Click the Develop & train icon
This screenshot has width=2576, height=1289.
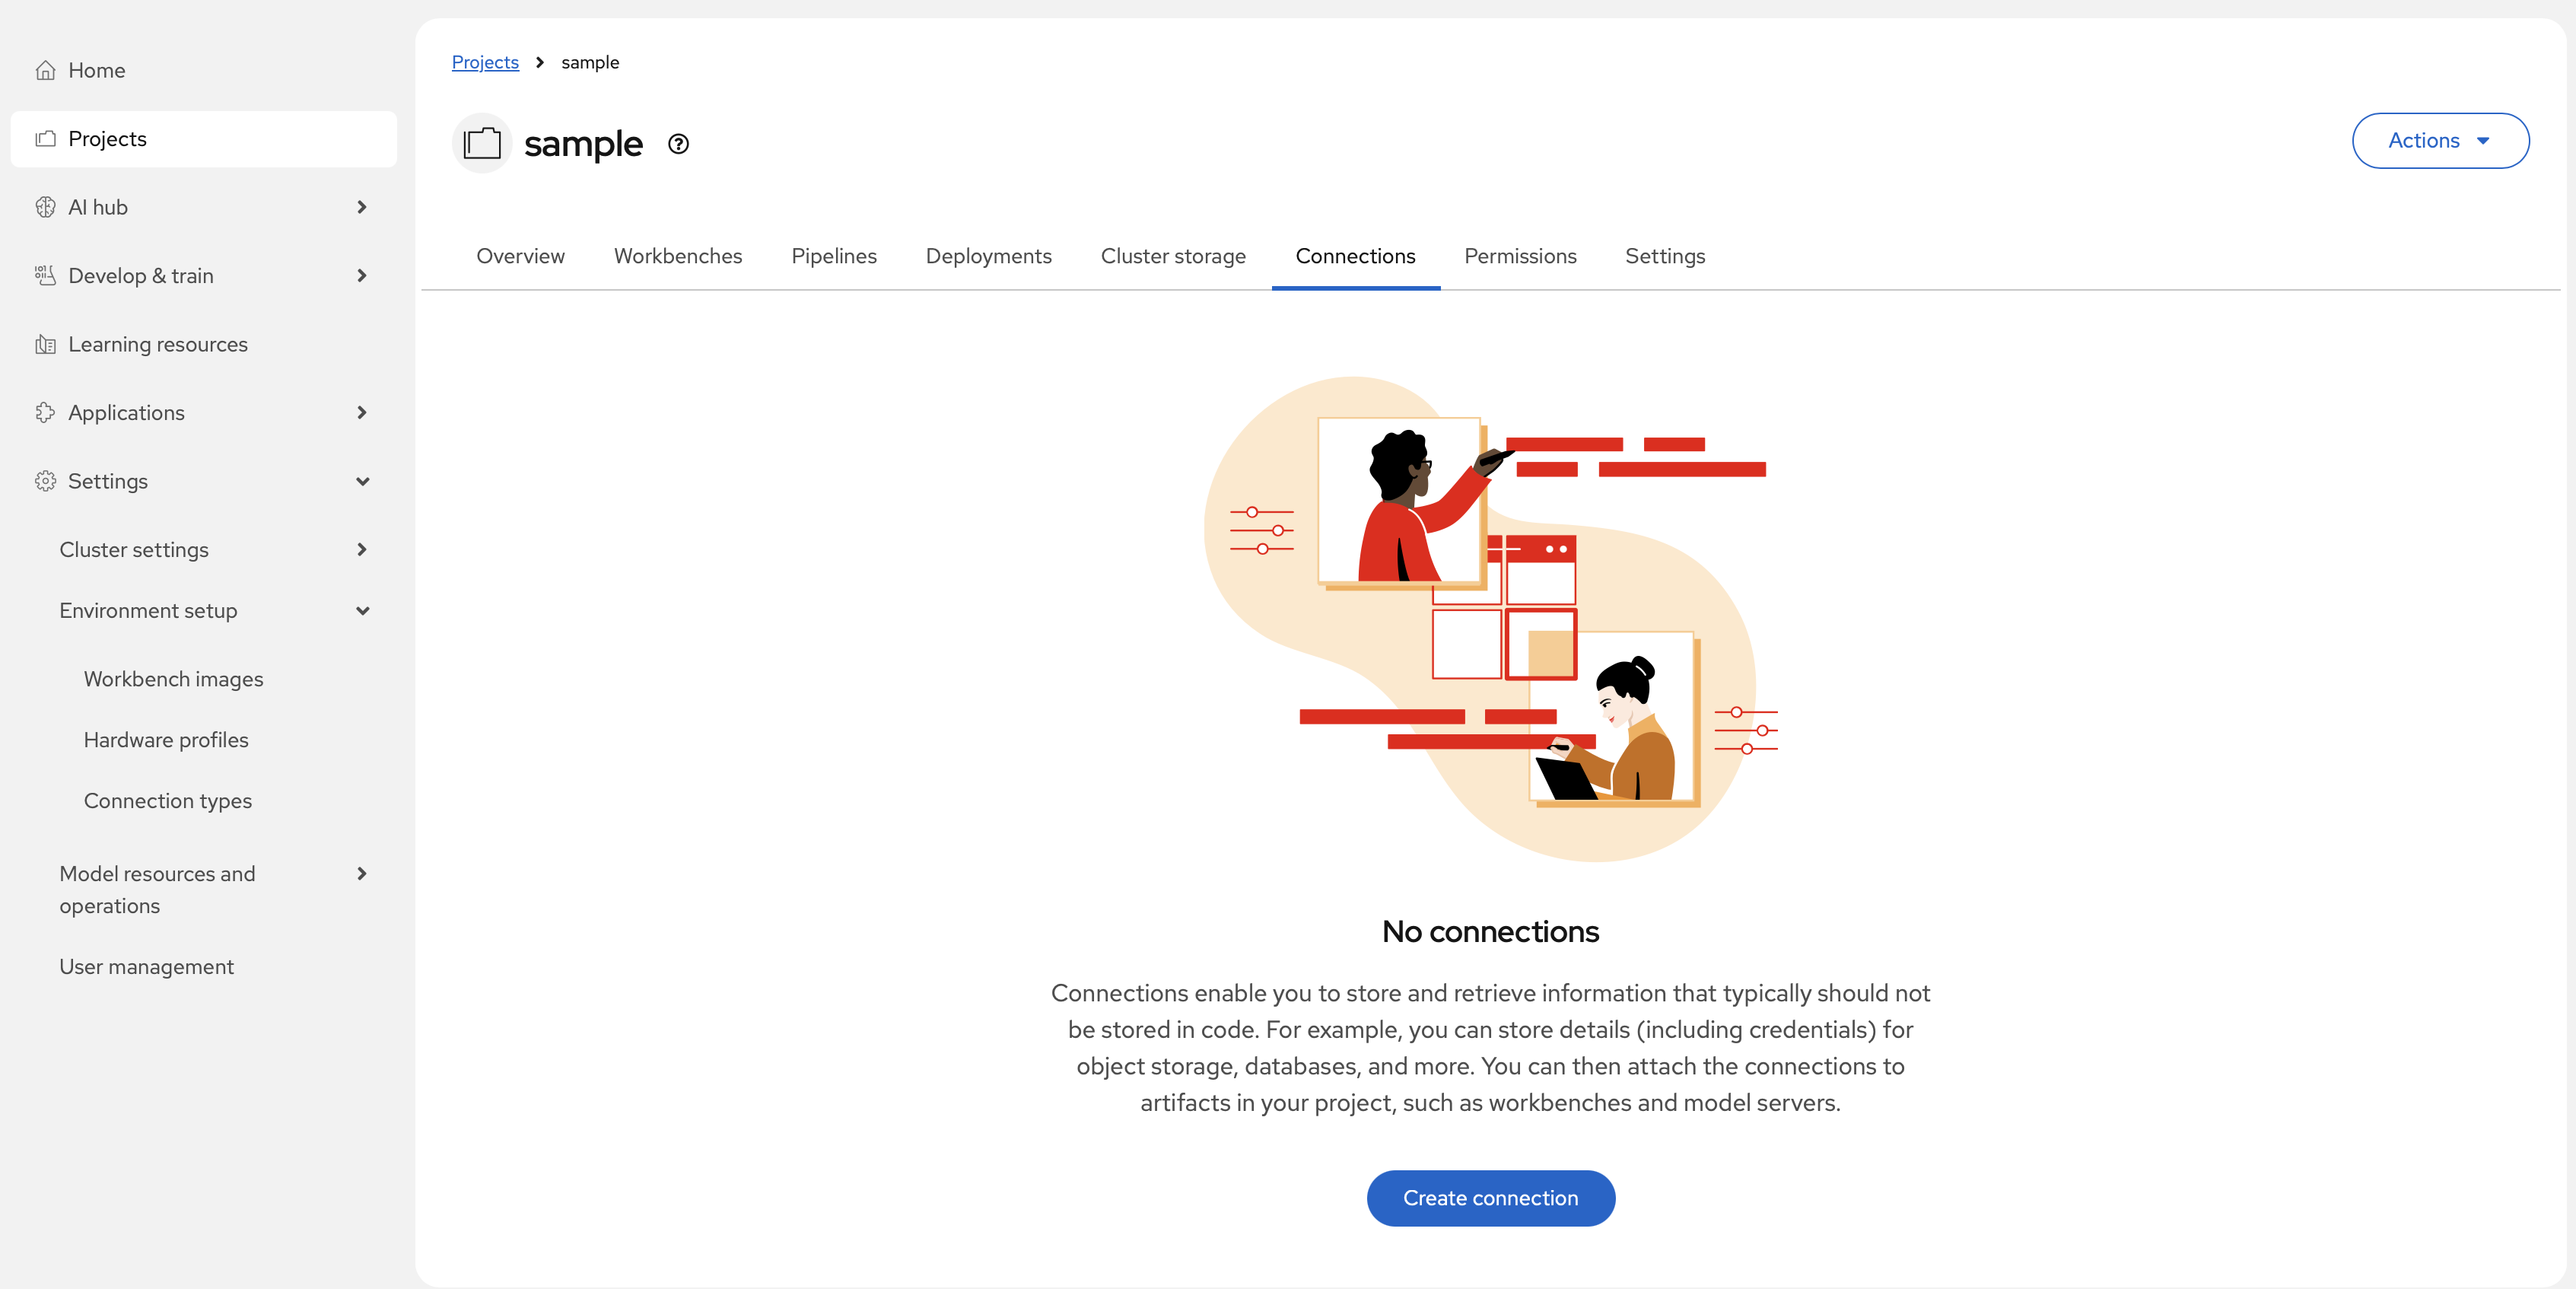[x=45, y=275]
